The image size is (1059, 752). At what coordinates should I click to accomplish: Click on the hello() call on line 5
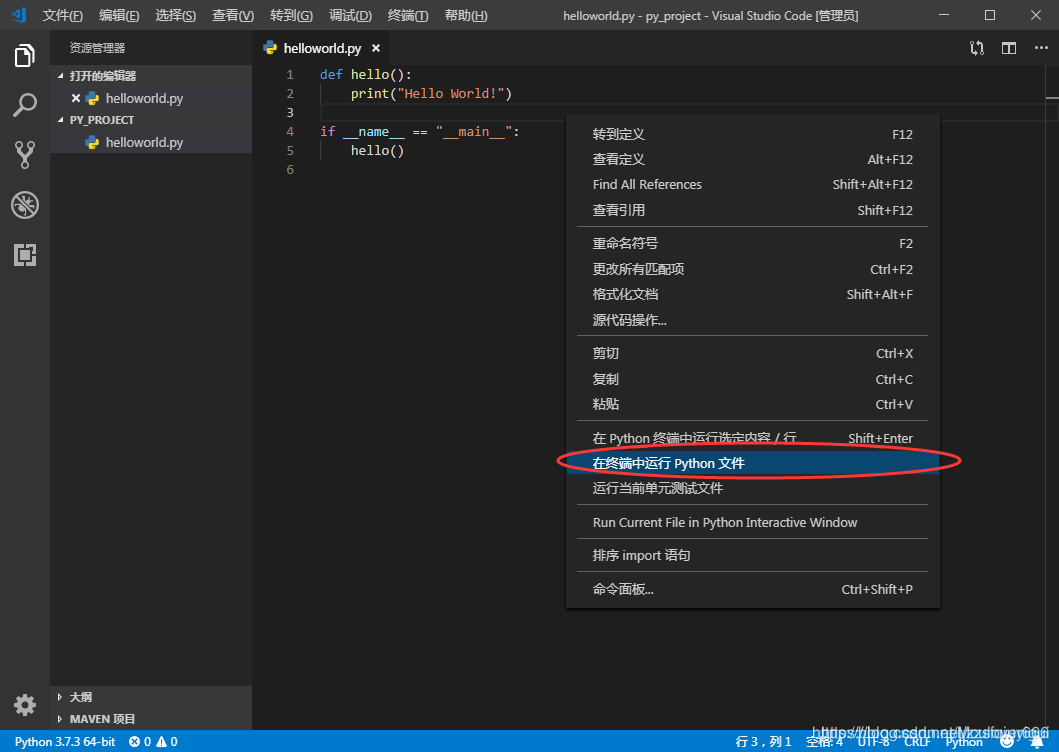coord(377,150)
